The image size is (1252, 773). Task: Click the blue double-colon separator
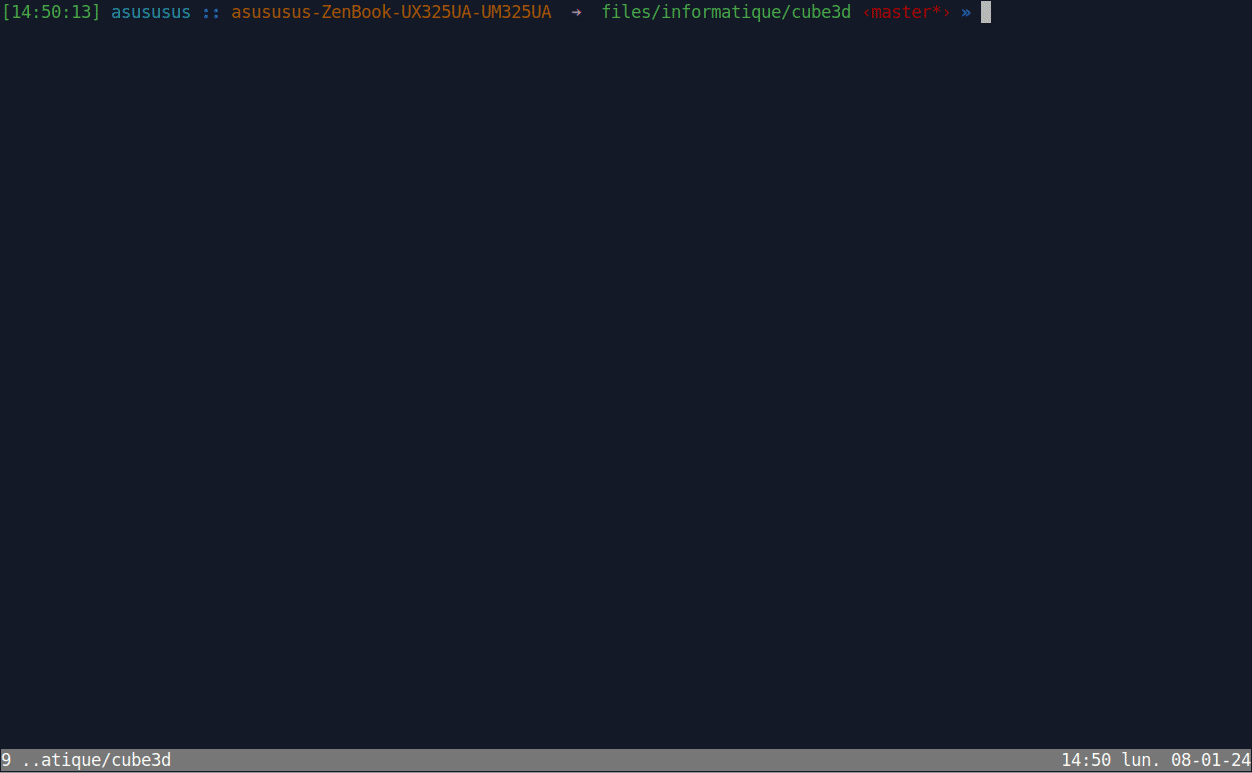(x=211, y=12)
